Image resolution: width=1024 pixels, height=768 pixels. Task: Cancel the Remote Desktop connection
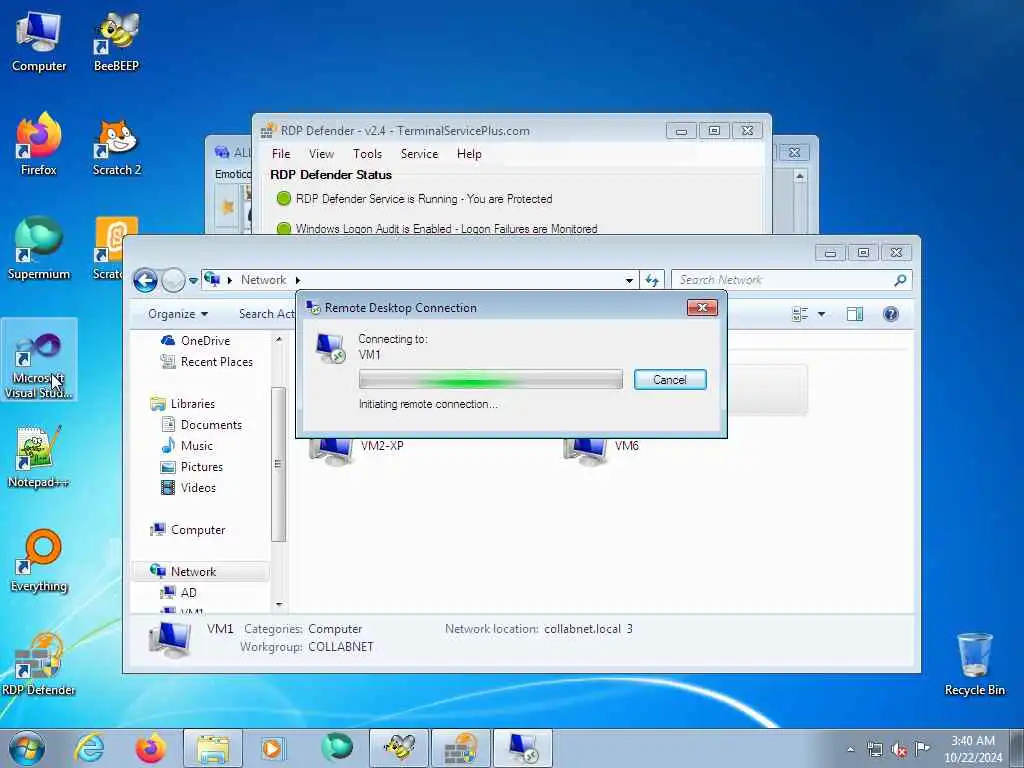[x=670, y=379]
